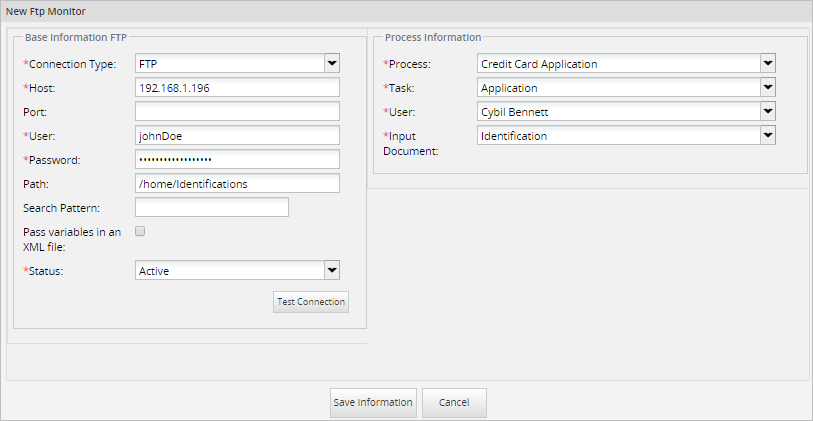813x421 pixels.
Task: Click the New Ftp Monitor title bar
Action: coord(406,11)
